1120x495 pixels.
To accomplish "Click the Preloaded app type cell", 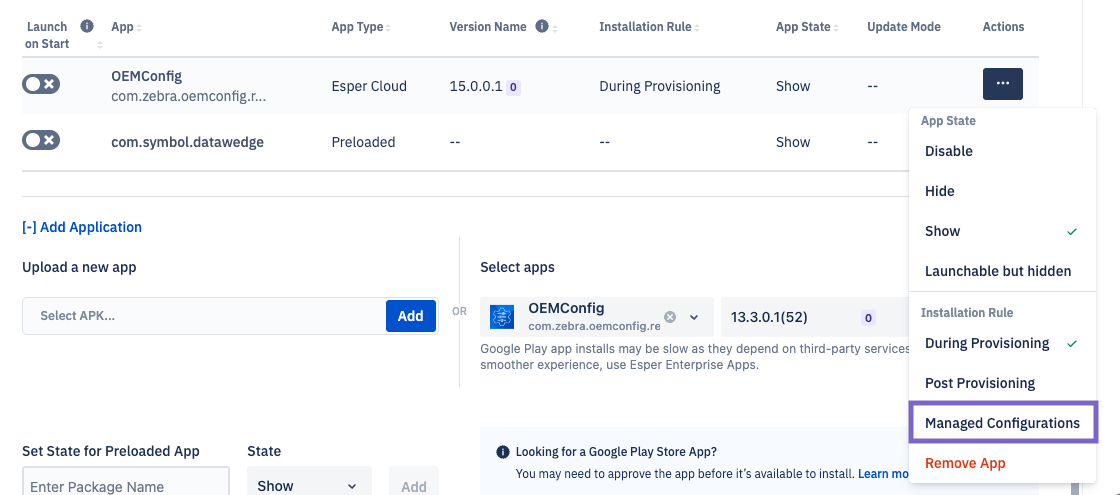I will 364,142.
